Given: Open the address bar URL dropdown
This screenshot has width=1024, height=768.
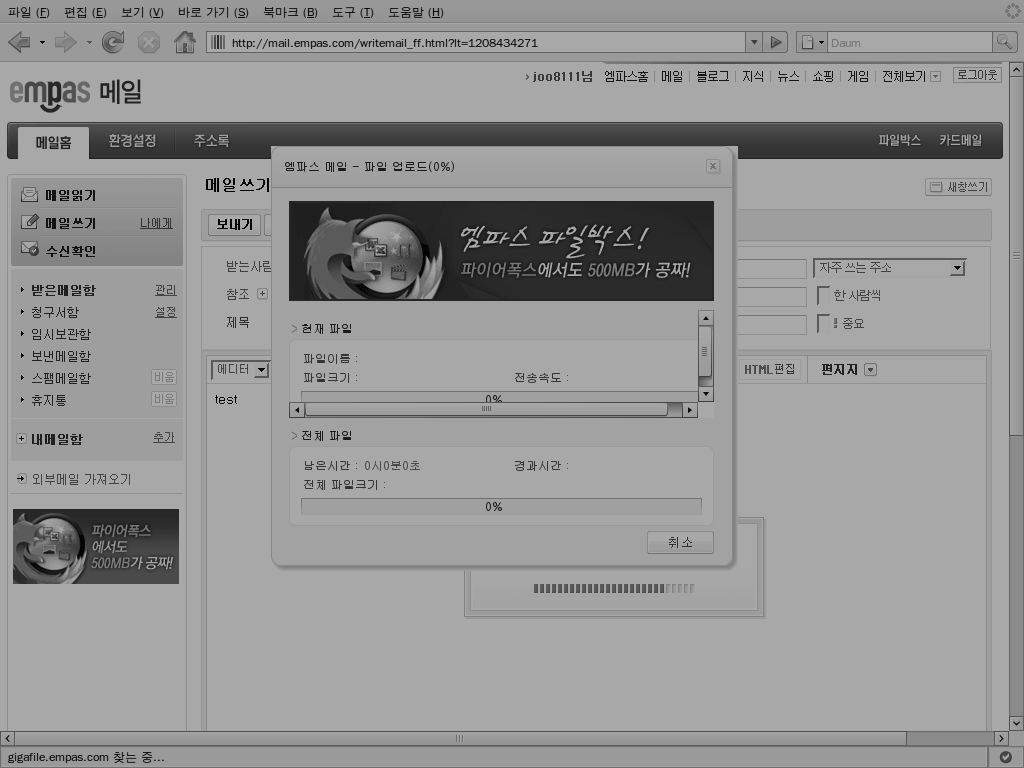Looking at the screenshot, I should (754, 42).
